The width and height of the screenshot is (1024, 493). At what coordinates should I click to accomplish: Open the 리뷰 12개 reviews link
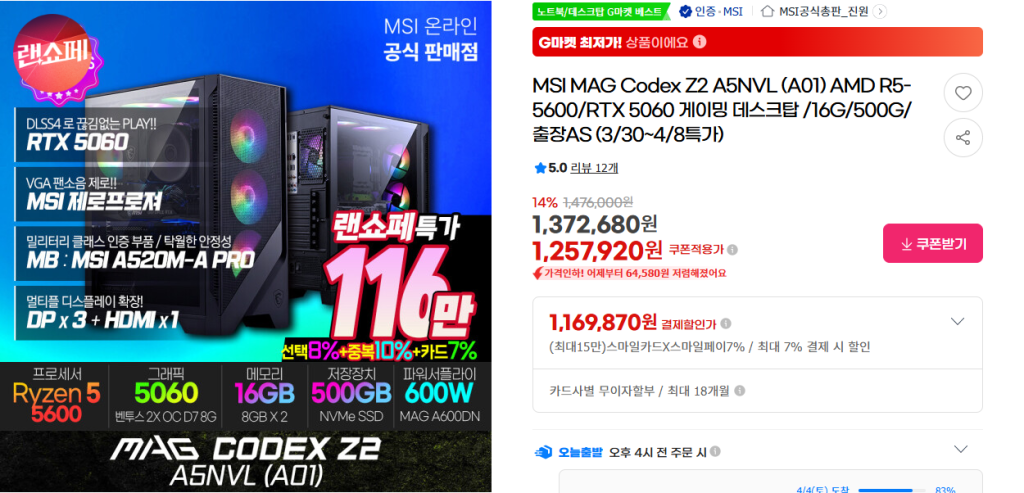594,168
